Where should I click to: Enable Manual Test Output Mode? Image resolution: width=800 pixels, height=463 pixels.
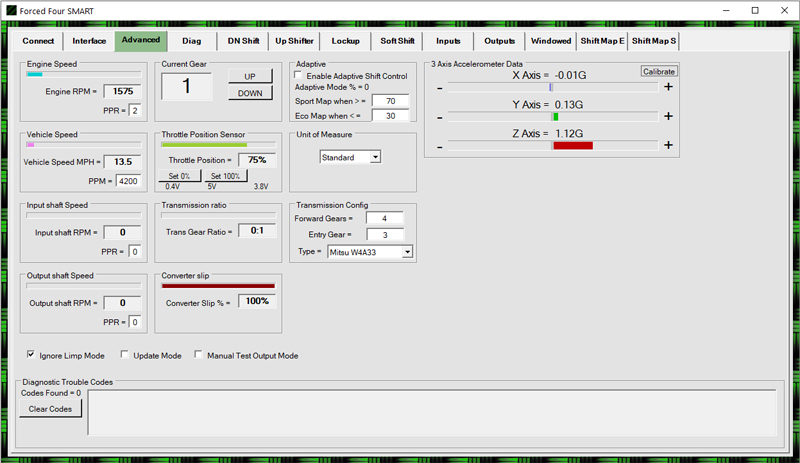tap(199, 355)
